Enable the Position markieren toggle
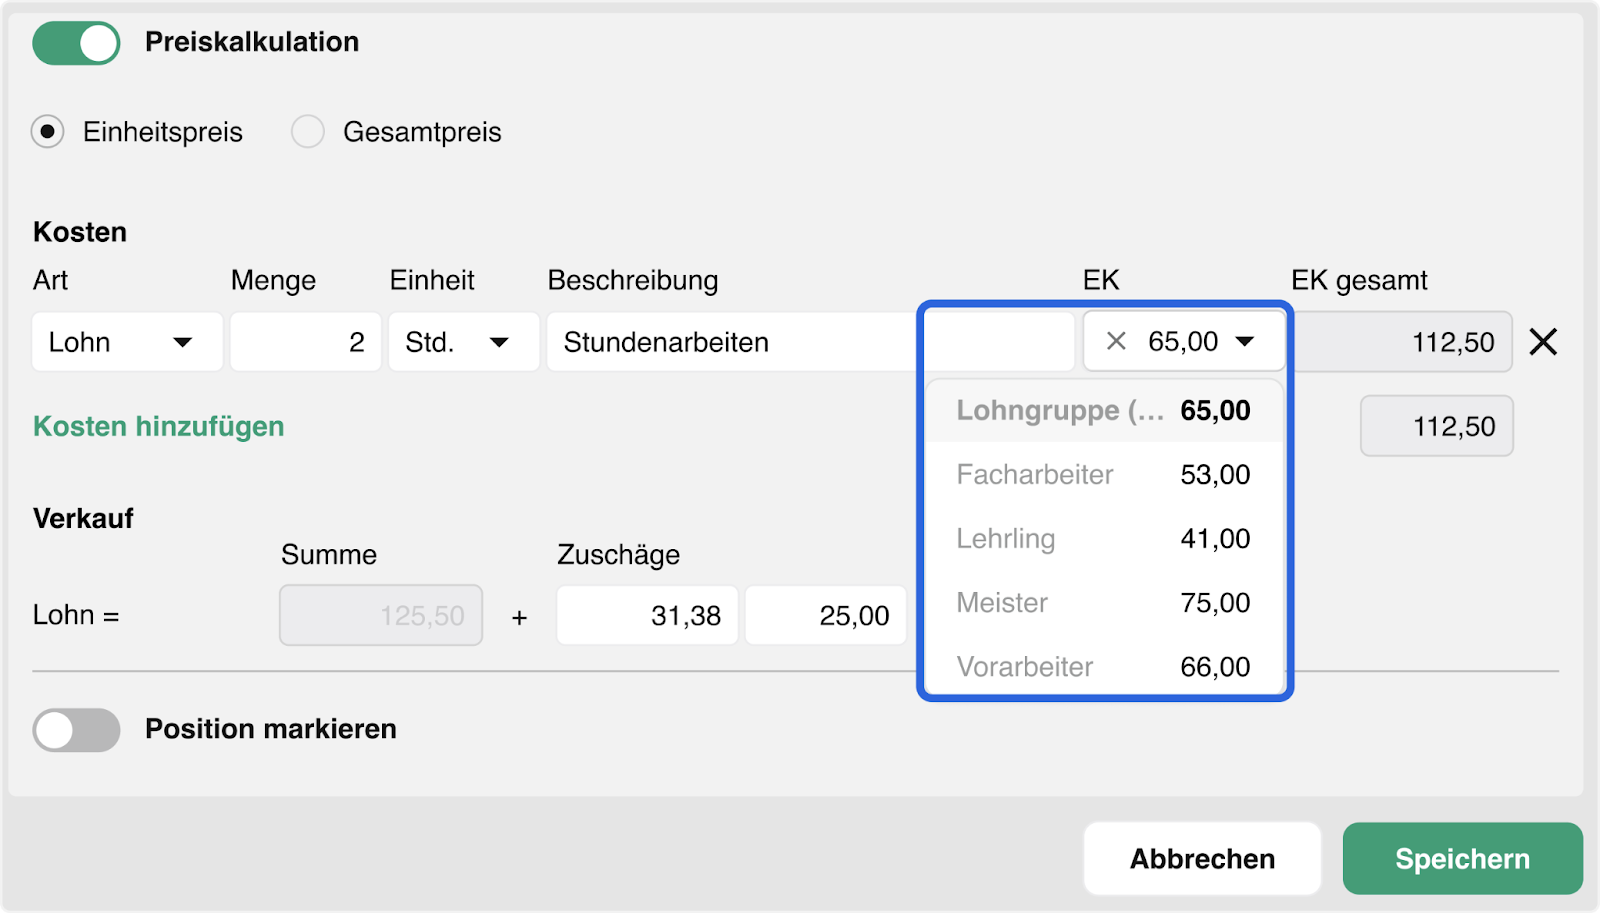 [76, 730]
